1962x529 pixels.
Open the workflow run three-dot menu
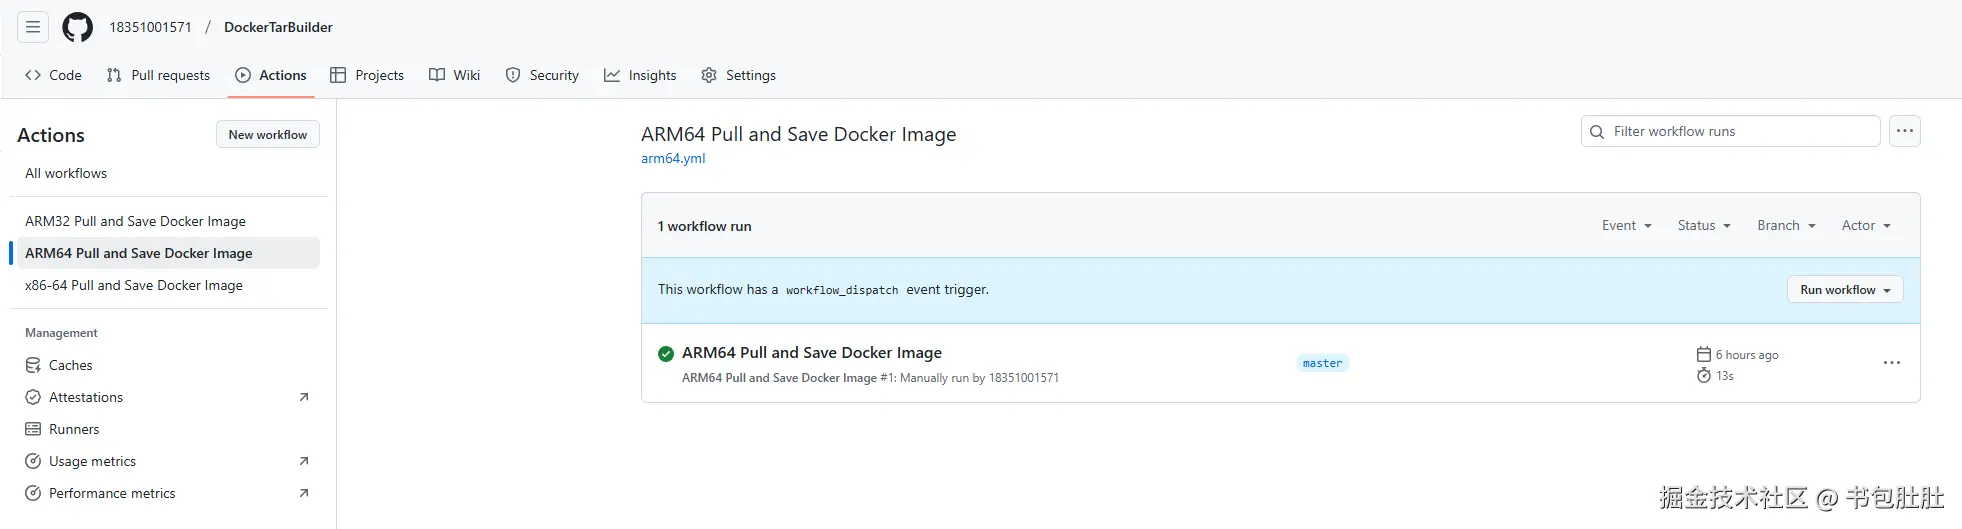(1891, 363)
